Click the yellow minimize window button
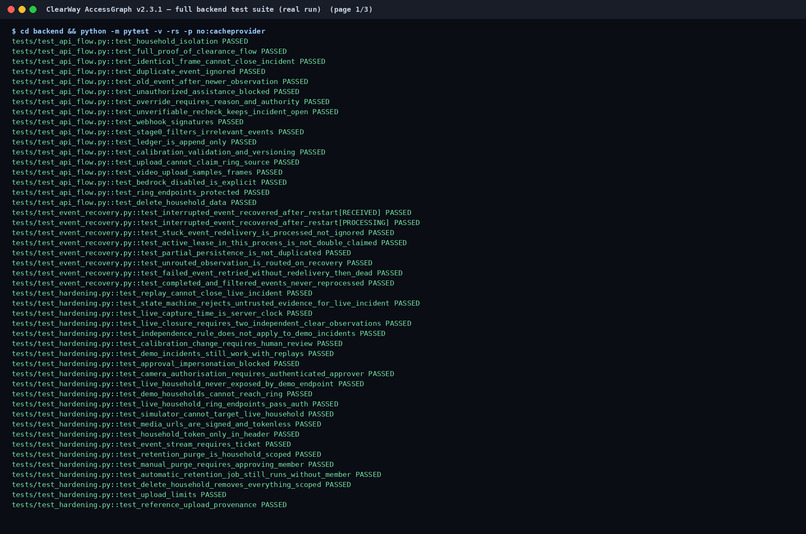 click(22, 9)
